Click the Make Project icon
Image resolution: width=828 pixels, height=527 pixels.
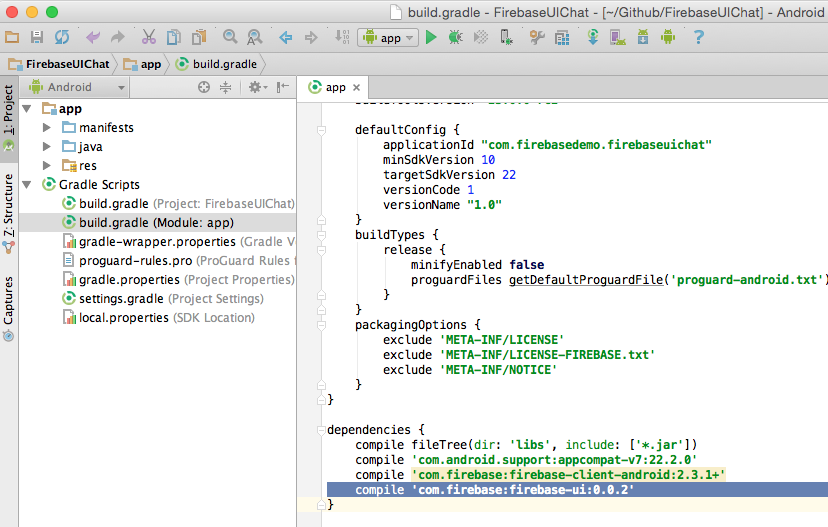pos(342,37)
